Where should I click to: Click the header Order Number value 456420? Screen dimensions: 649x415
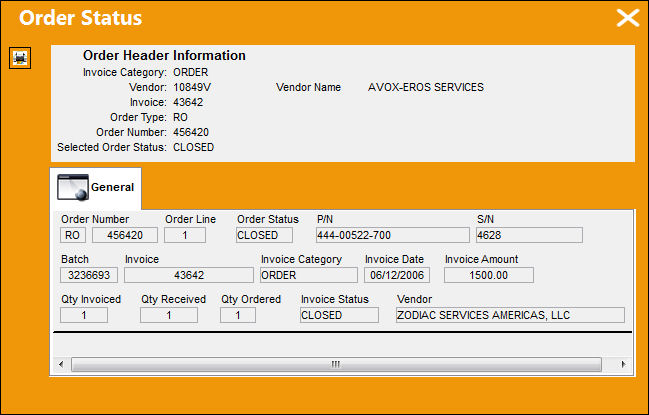tap(191, 132)
